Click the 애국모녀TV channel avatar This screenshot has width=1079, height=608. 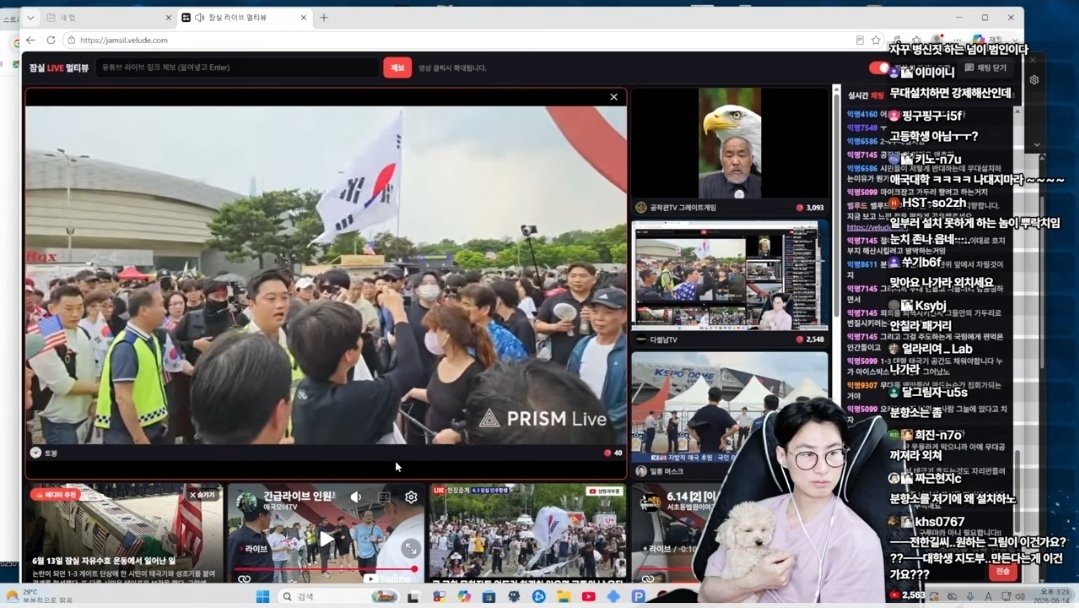pyautogui.click(x=246, y=501)
